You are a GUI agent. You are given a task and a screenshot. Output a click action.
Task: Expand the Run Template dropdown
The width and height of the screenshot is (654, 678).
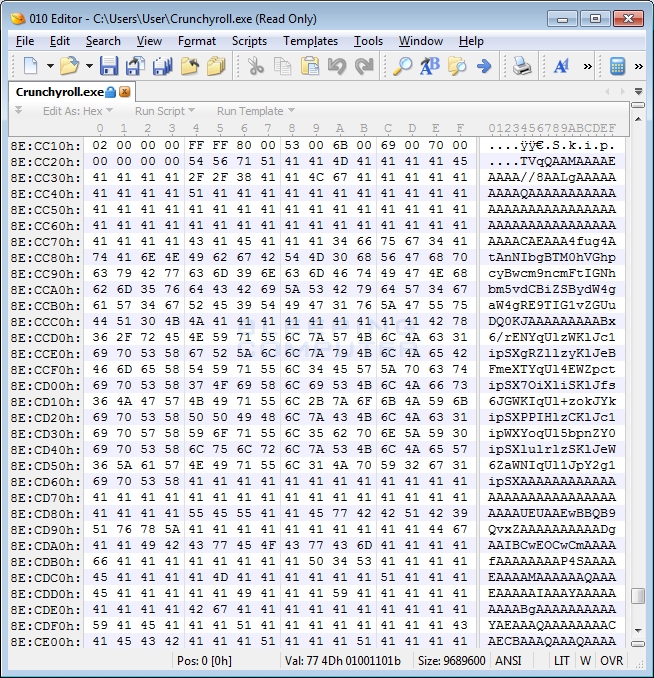point(290,111)
